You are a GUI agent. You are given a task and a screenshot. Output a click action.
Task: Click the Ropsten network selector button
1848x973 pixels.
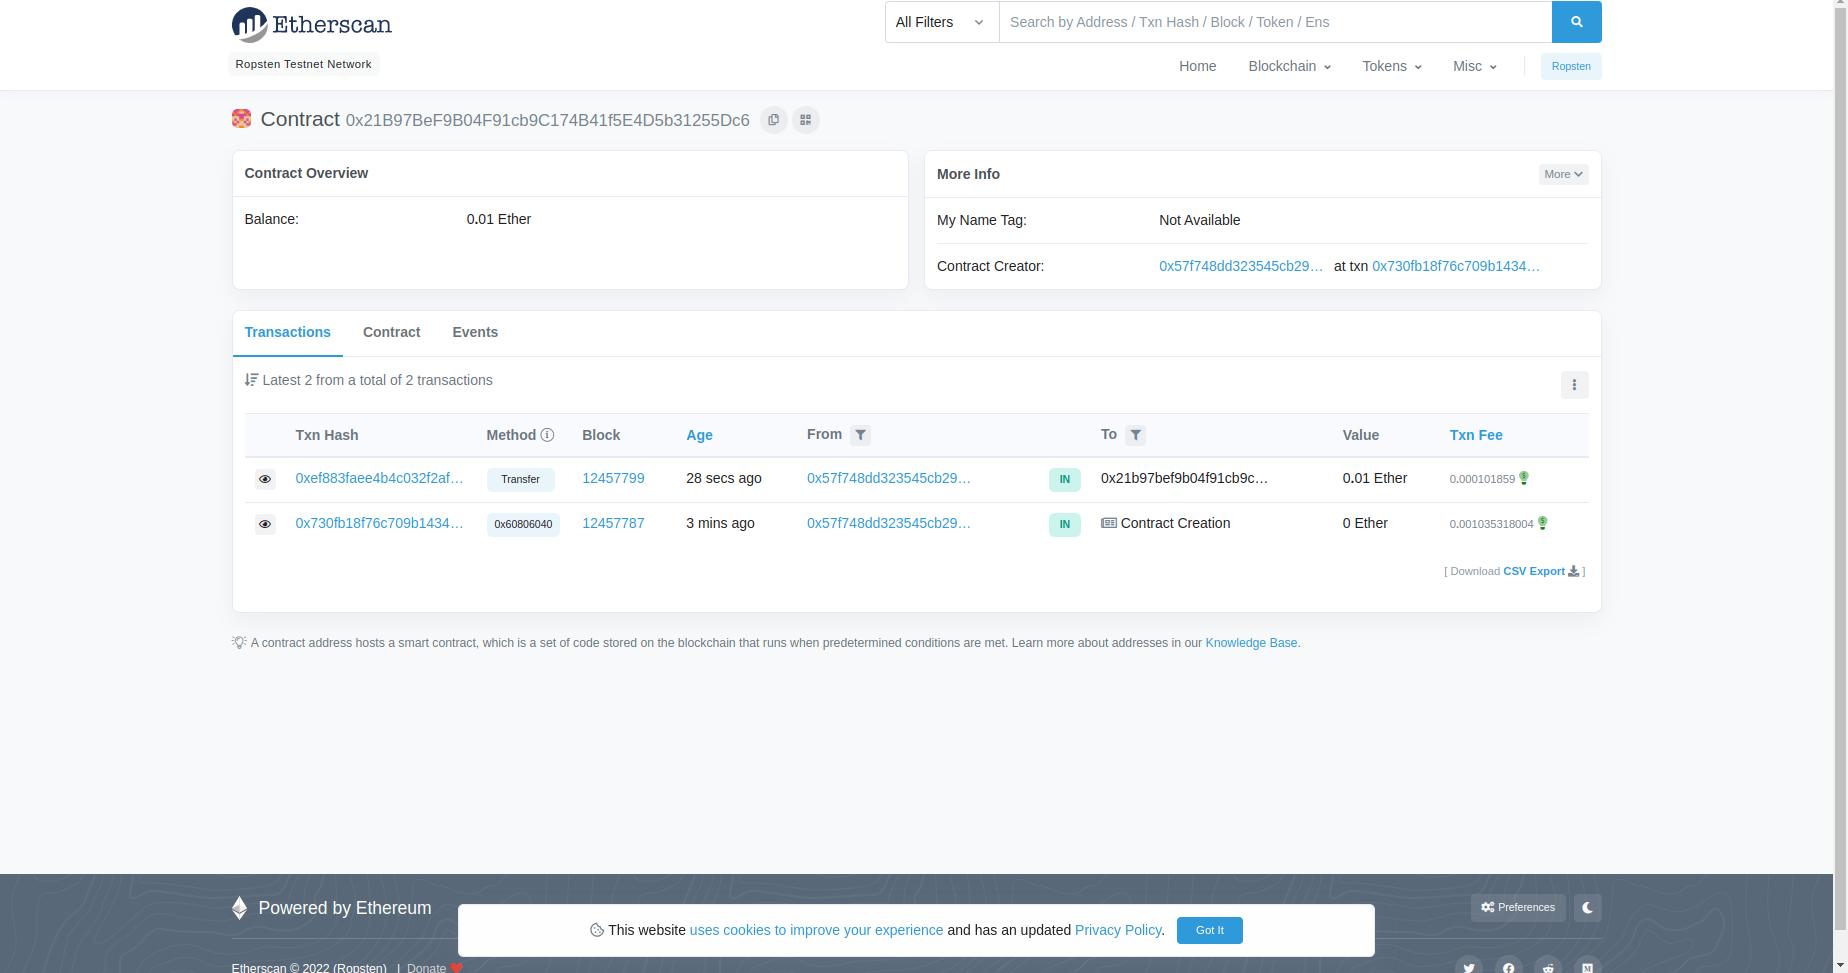coord(1571,66)
